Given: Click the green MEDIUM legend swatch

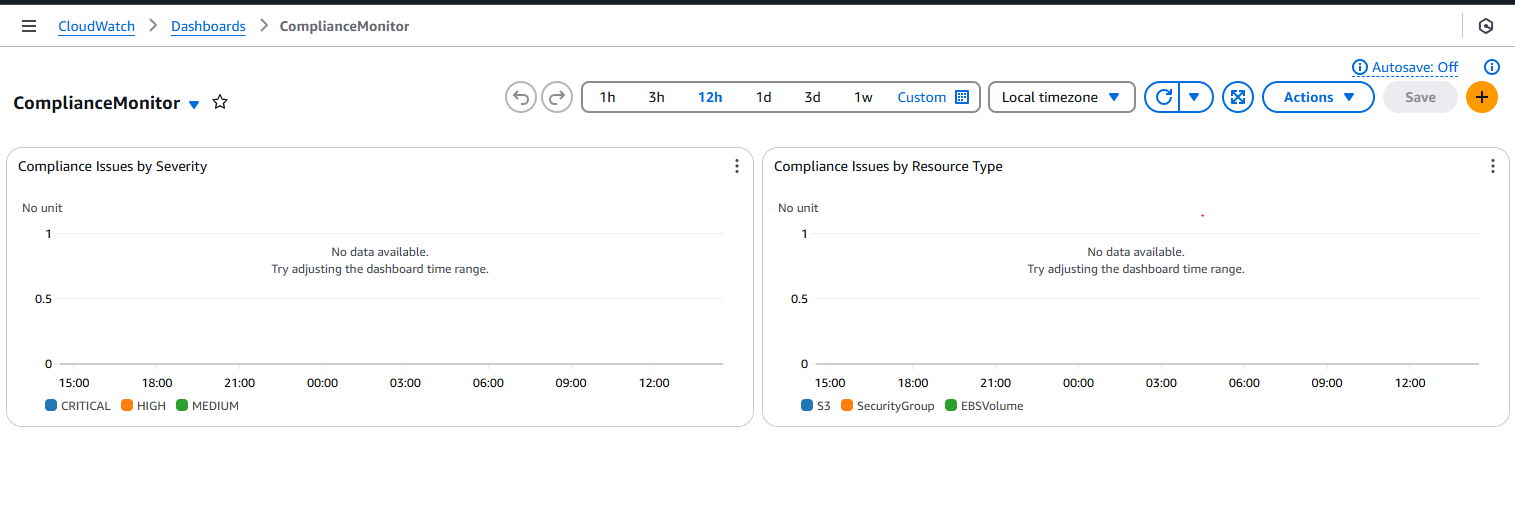Looking at the screenshot, I should [x=182, y=406].
